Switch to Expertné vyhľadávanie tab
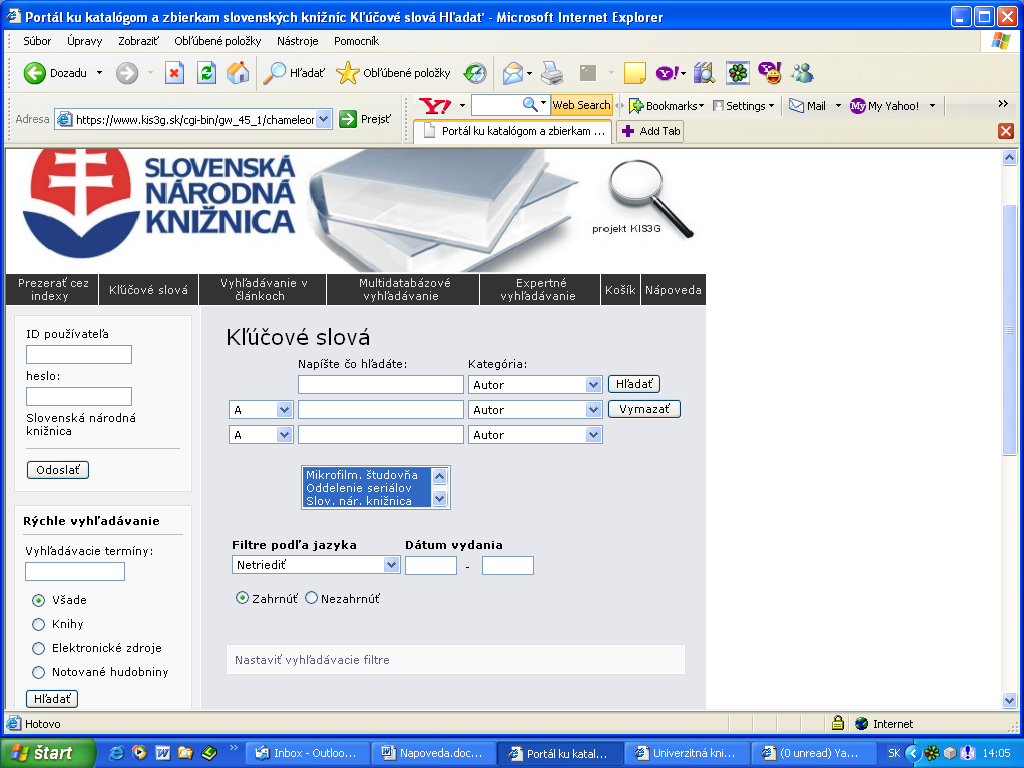Image resolution: width=1024 pixels, height=768 pixels. [540, 289]
